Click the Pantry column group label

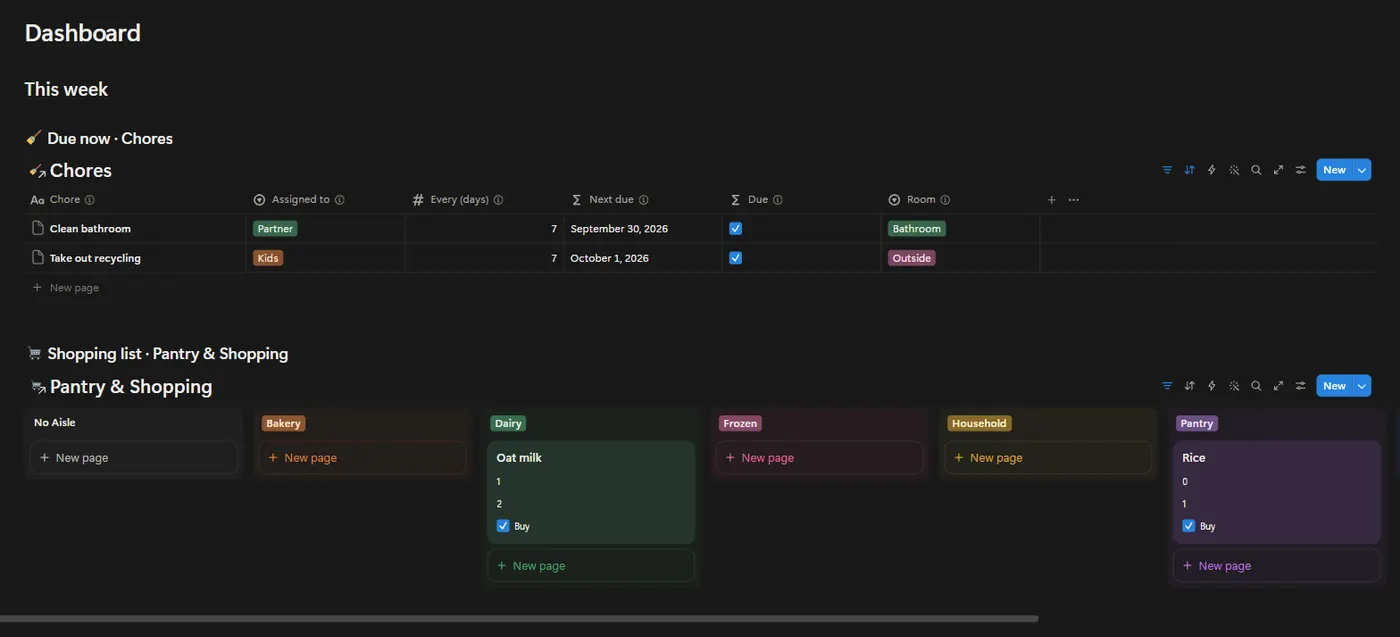[1196, 423]
